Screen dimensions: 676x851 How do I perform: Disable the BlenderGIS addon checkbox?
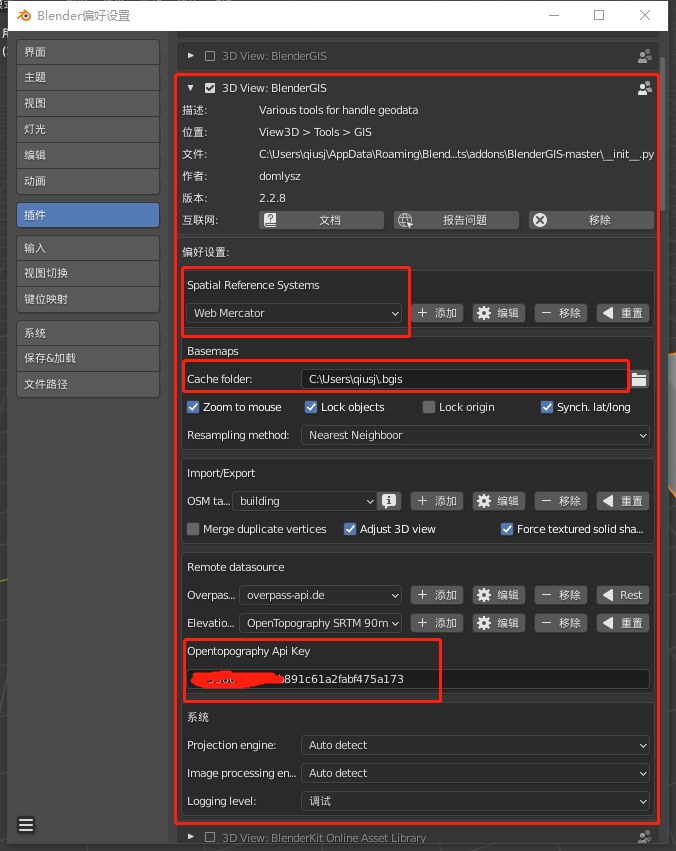[210, 88]
